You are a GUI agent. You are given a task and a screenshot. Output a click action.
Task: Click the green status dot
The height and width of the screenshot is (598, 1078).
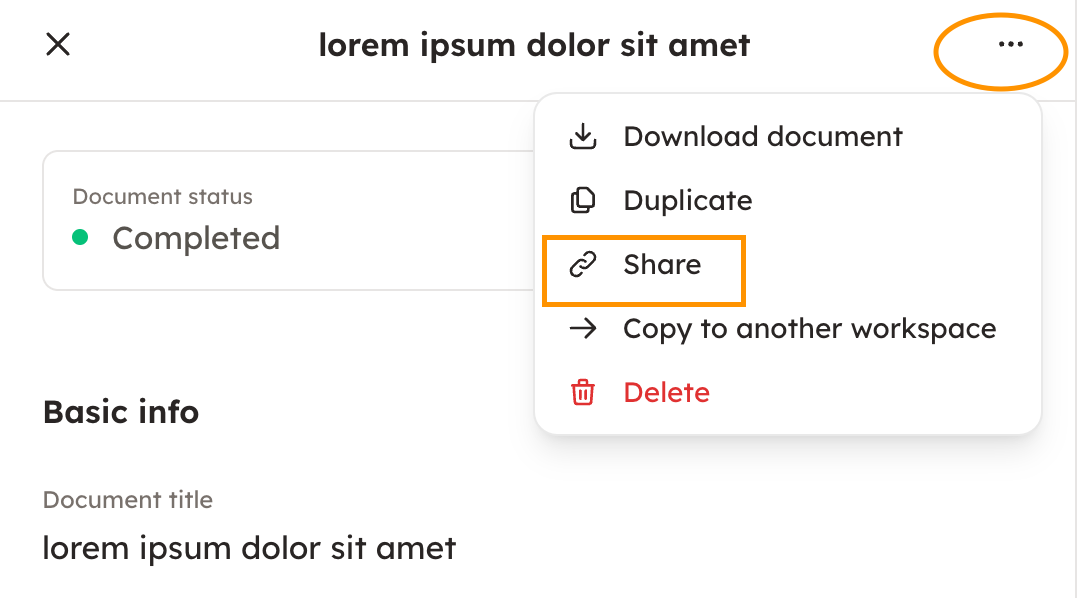(81, 238)
